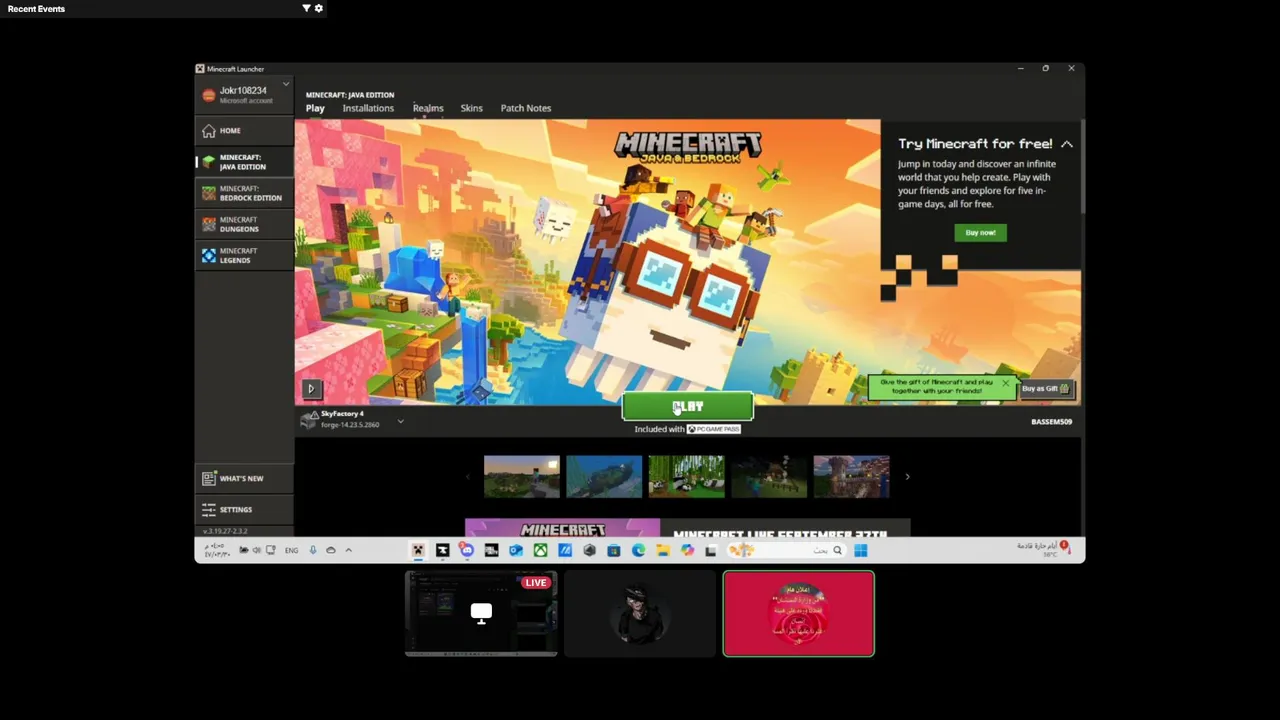Open Outlook from the taskbar
The height and width of the screenshot is (720, 1280).
516,550
